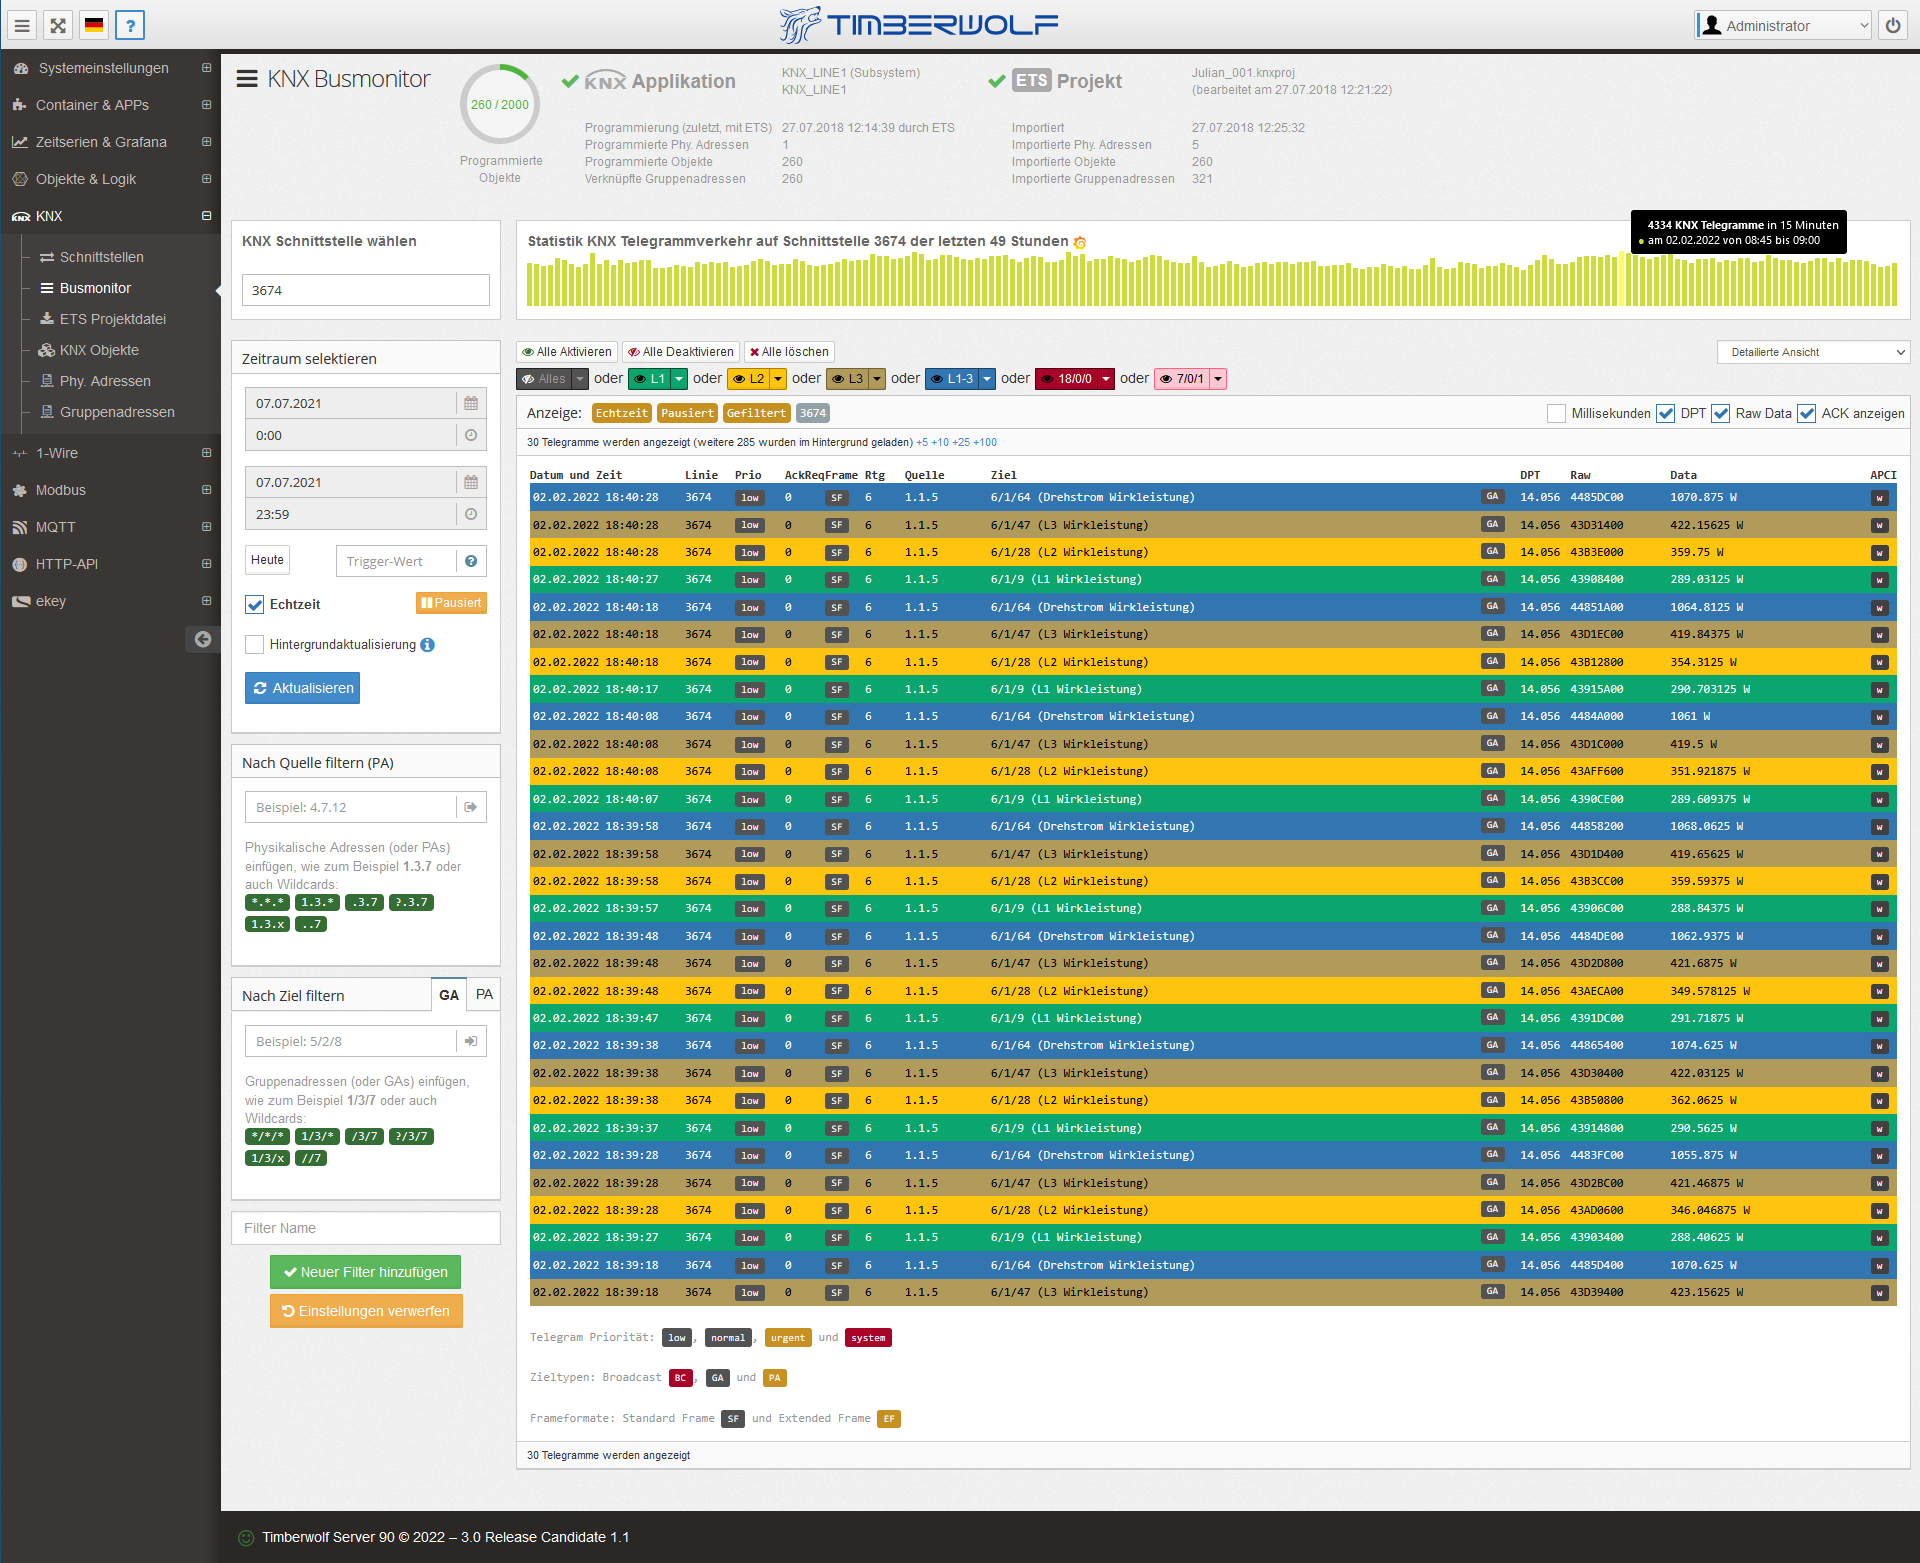Open clock picker for start time 0:00
The height and width of the screenshot is (1563, 1920).
(x=471, y=435)
